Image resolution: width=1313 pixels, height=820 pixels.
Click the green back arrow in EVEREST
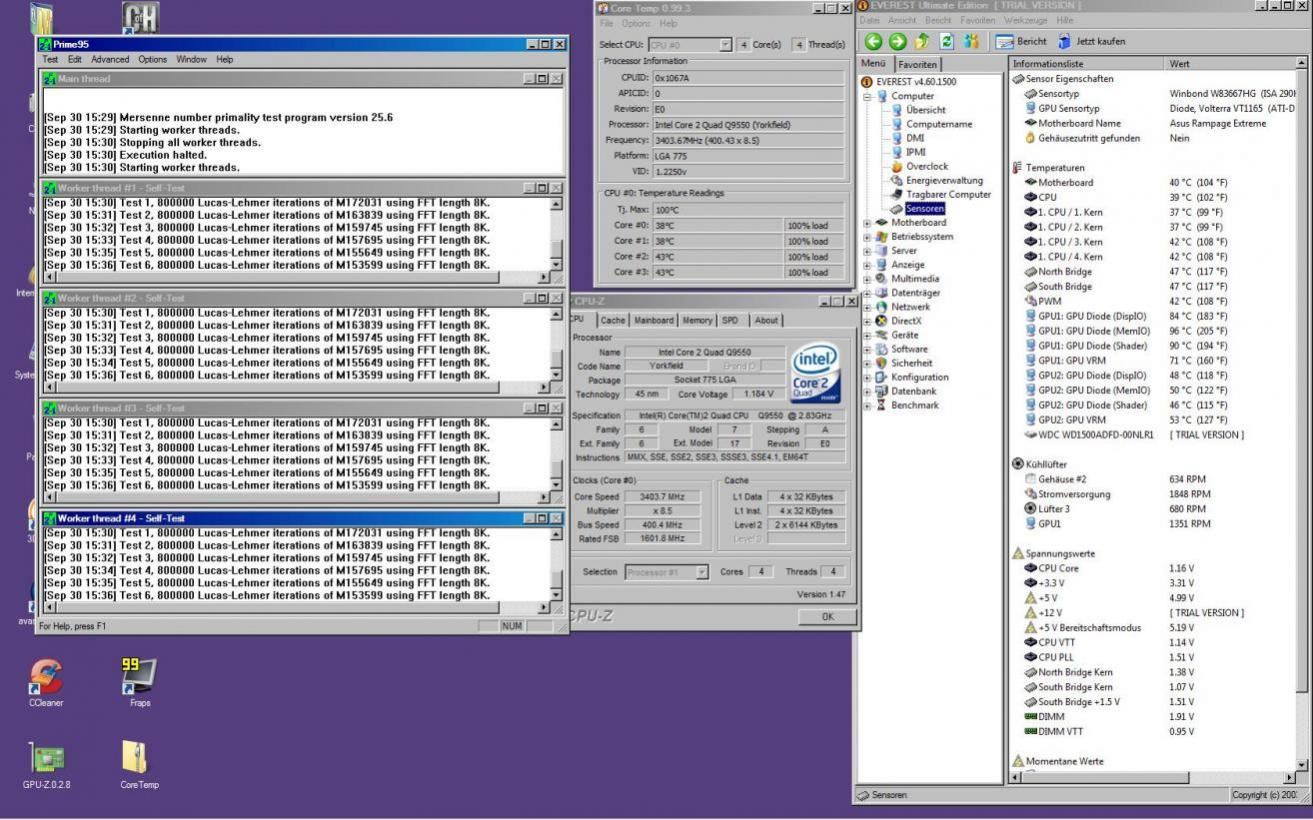[873, 41]
